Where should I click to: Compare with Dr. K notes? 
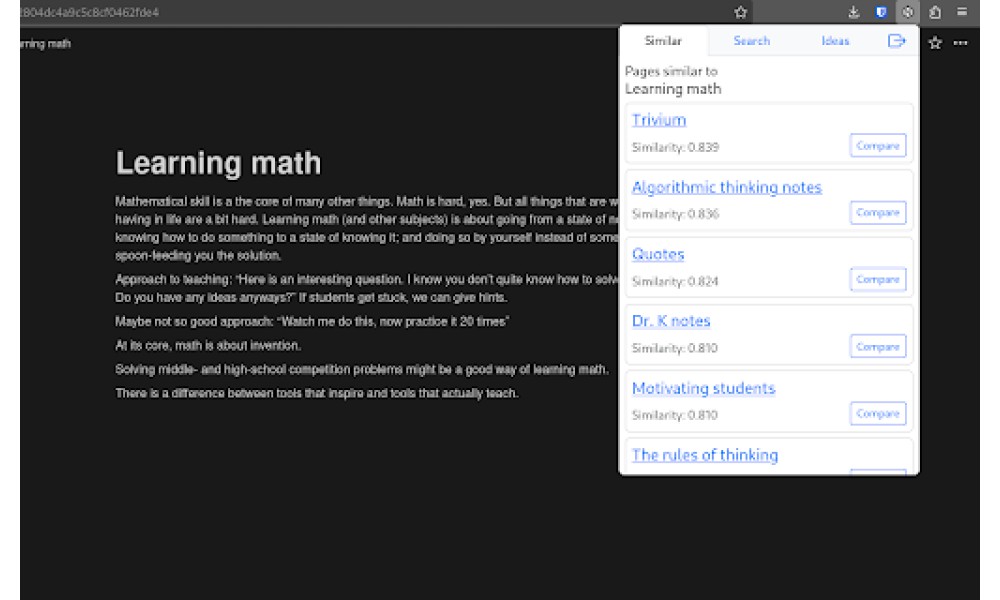878,346
